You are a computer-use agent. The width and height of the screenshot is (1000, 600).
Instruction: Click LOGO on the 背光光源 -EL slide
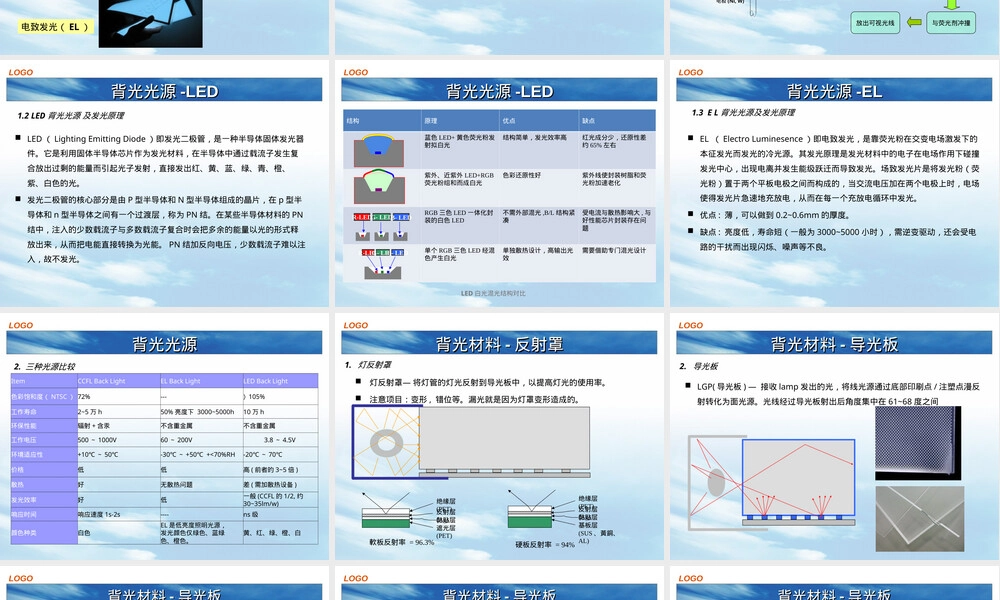pos(690,72)
